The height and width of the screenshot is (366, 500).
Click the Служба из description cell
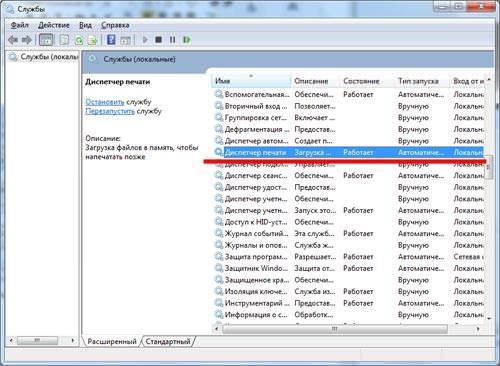(315, 292)
